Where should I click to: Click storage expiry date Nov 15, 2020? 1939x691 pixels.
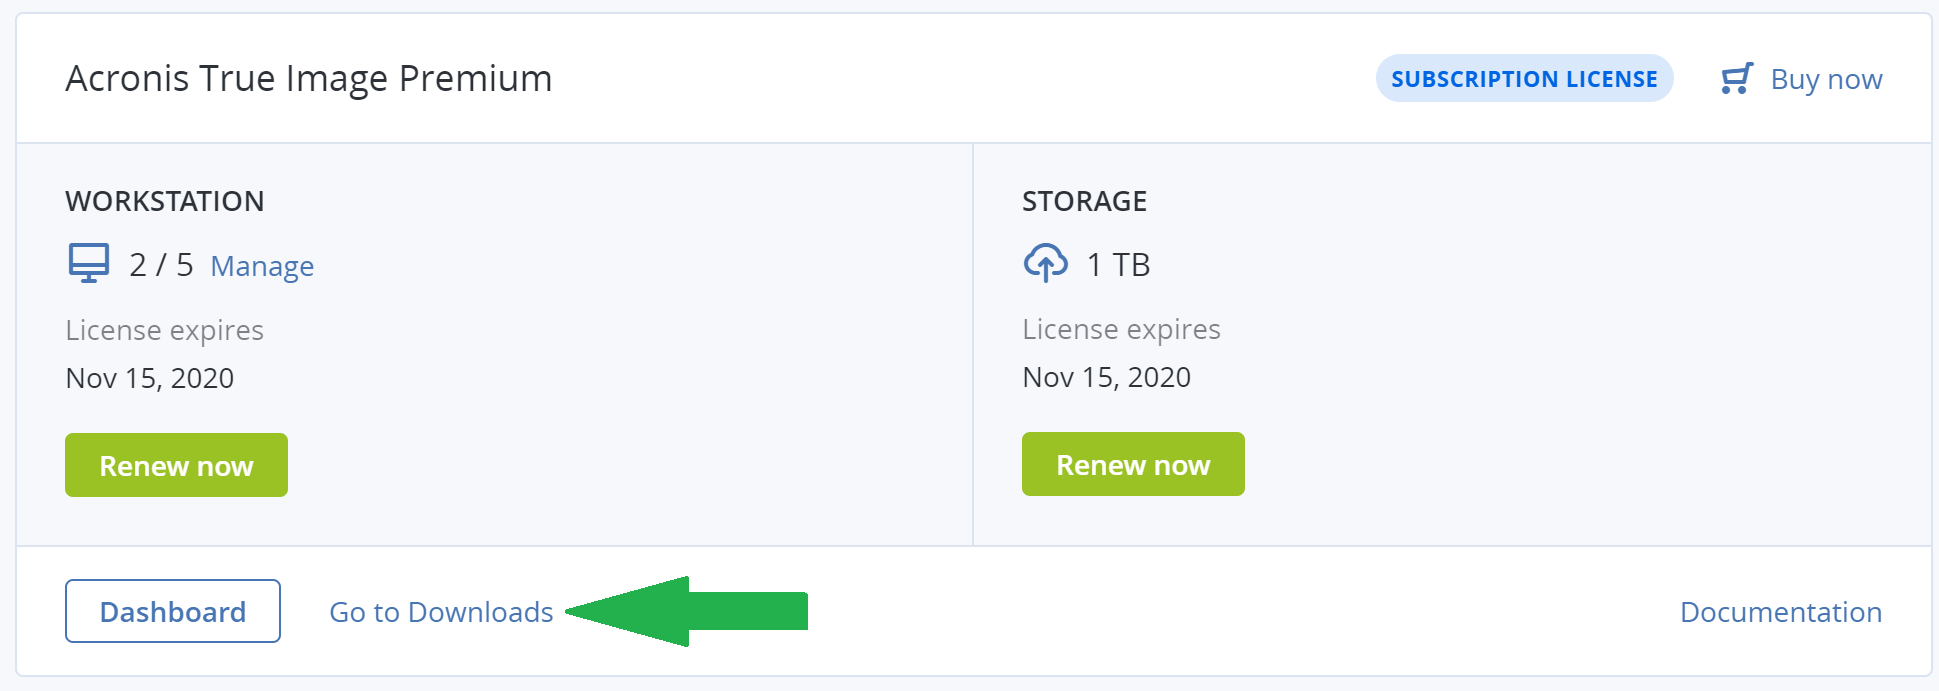[1105, 377]
